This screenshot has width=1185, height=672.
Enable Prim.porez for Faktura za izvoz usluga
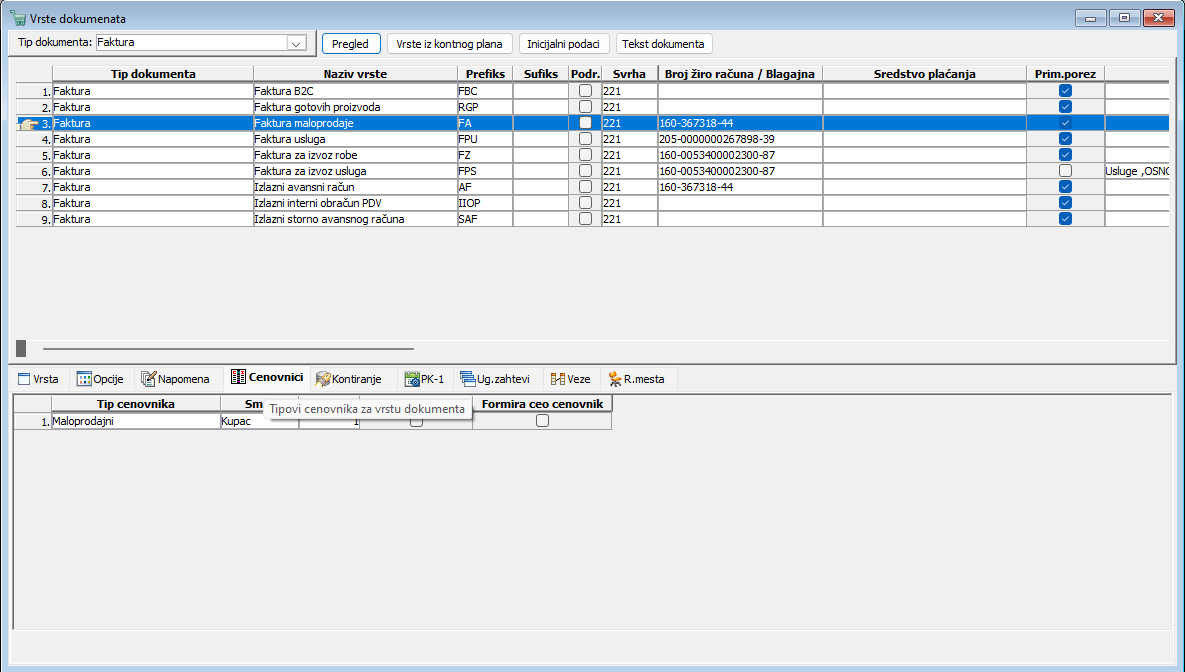1066,171
